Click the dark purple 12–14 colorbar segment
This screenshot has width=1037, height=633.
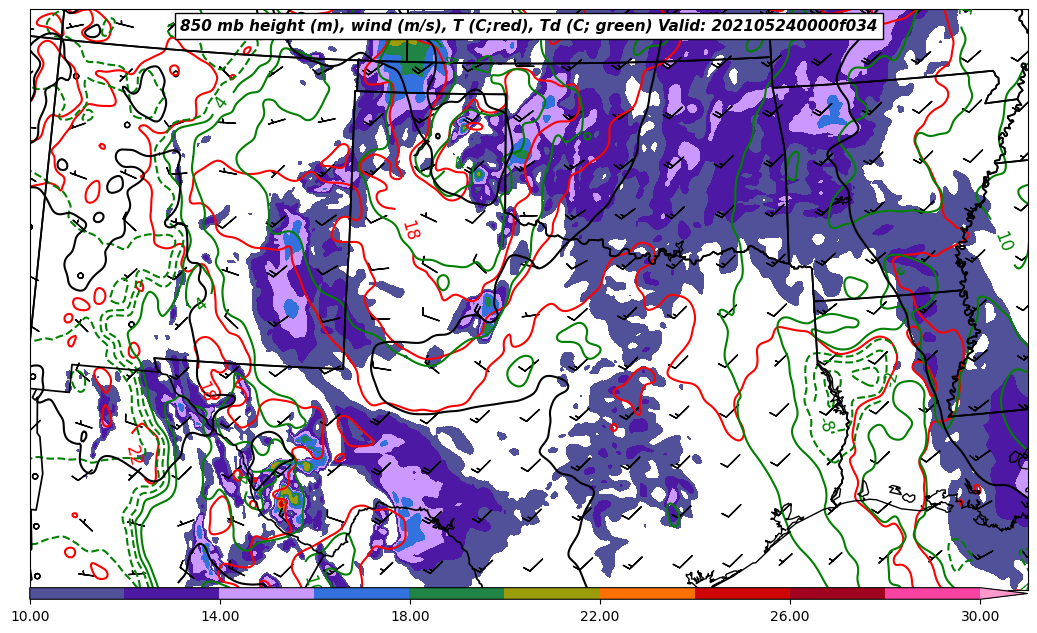coord(172,593)
